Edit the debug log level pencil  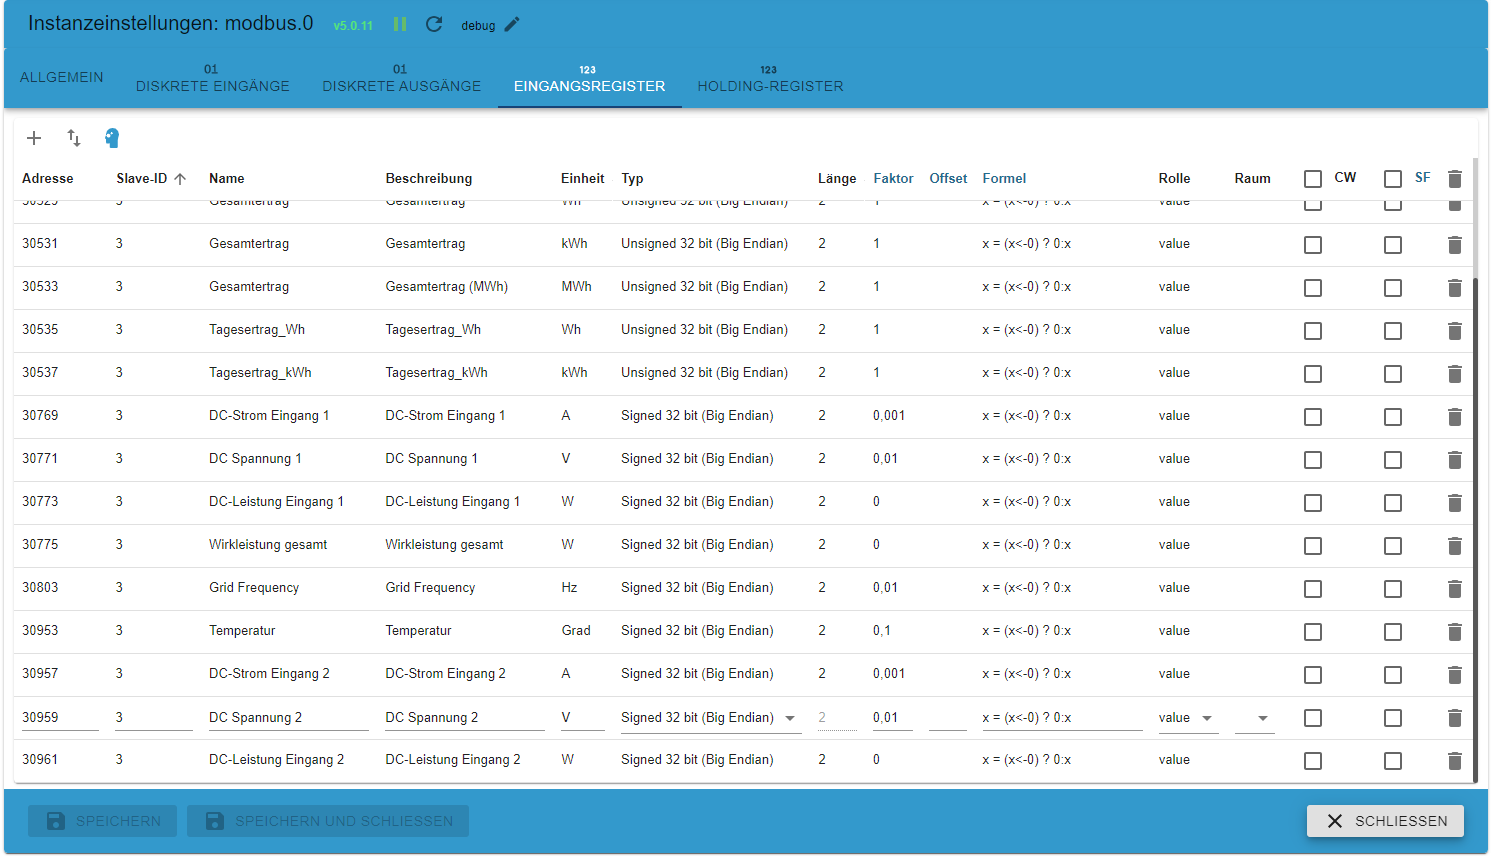[512, 24]
